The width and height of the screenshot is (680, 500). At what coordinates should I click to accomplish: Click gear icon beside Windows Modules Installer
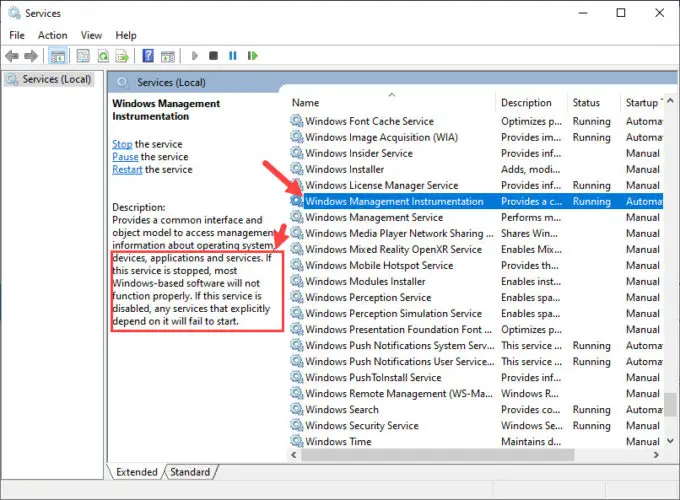pos(297,281)
